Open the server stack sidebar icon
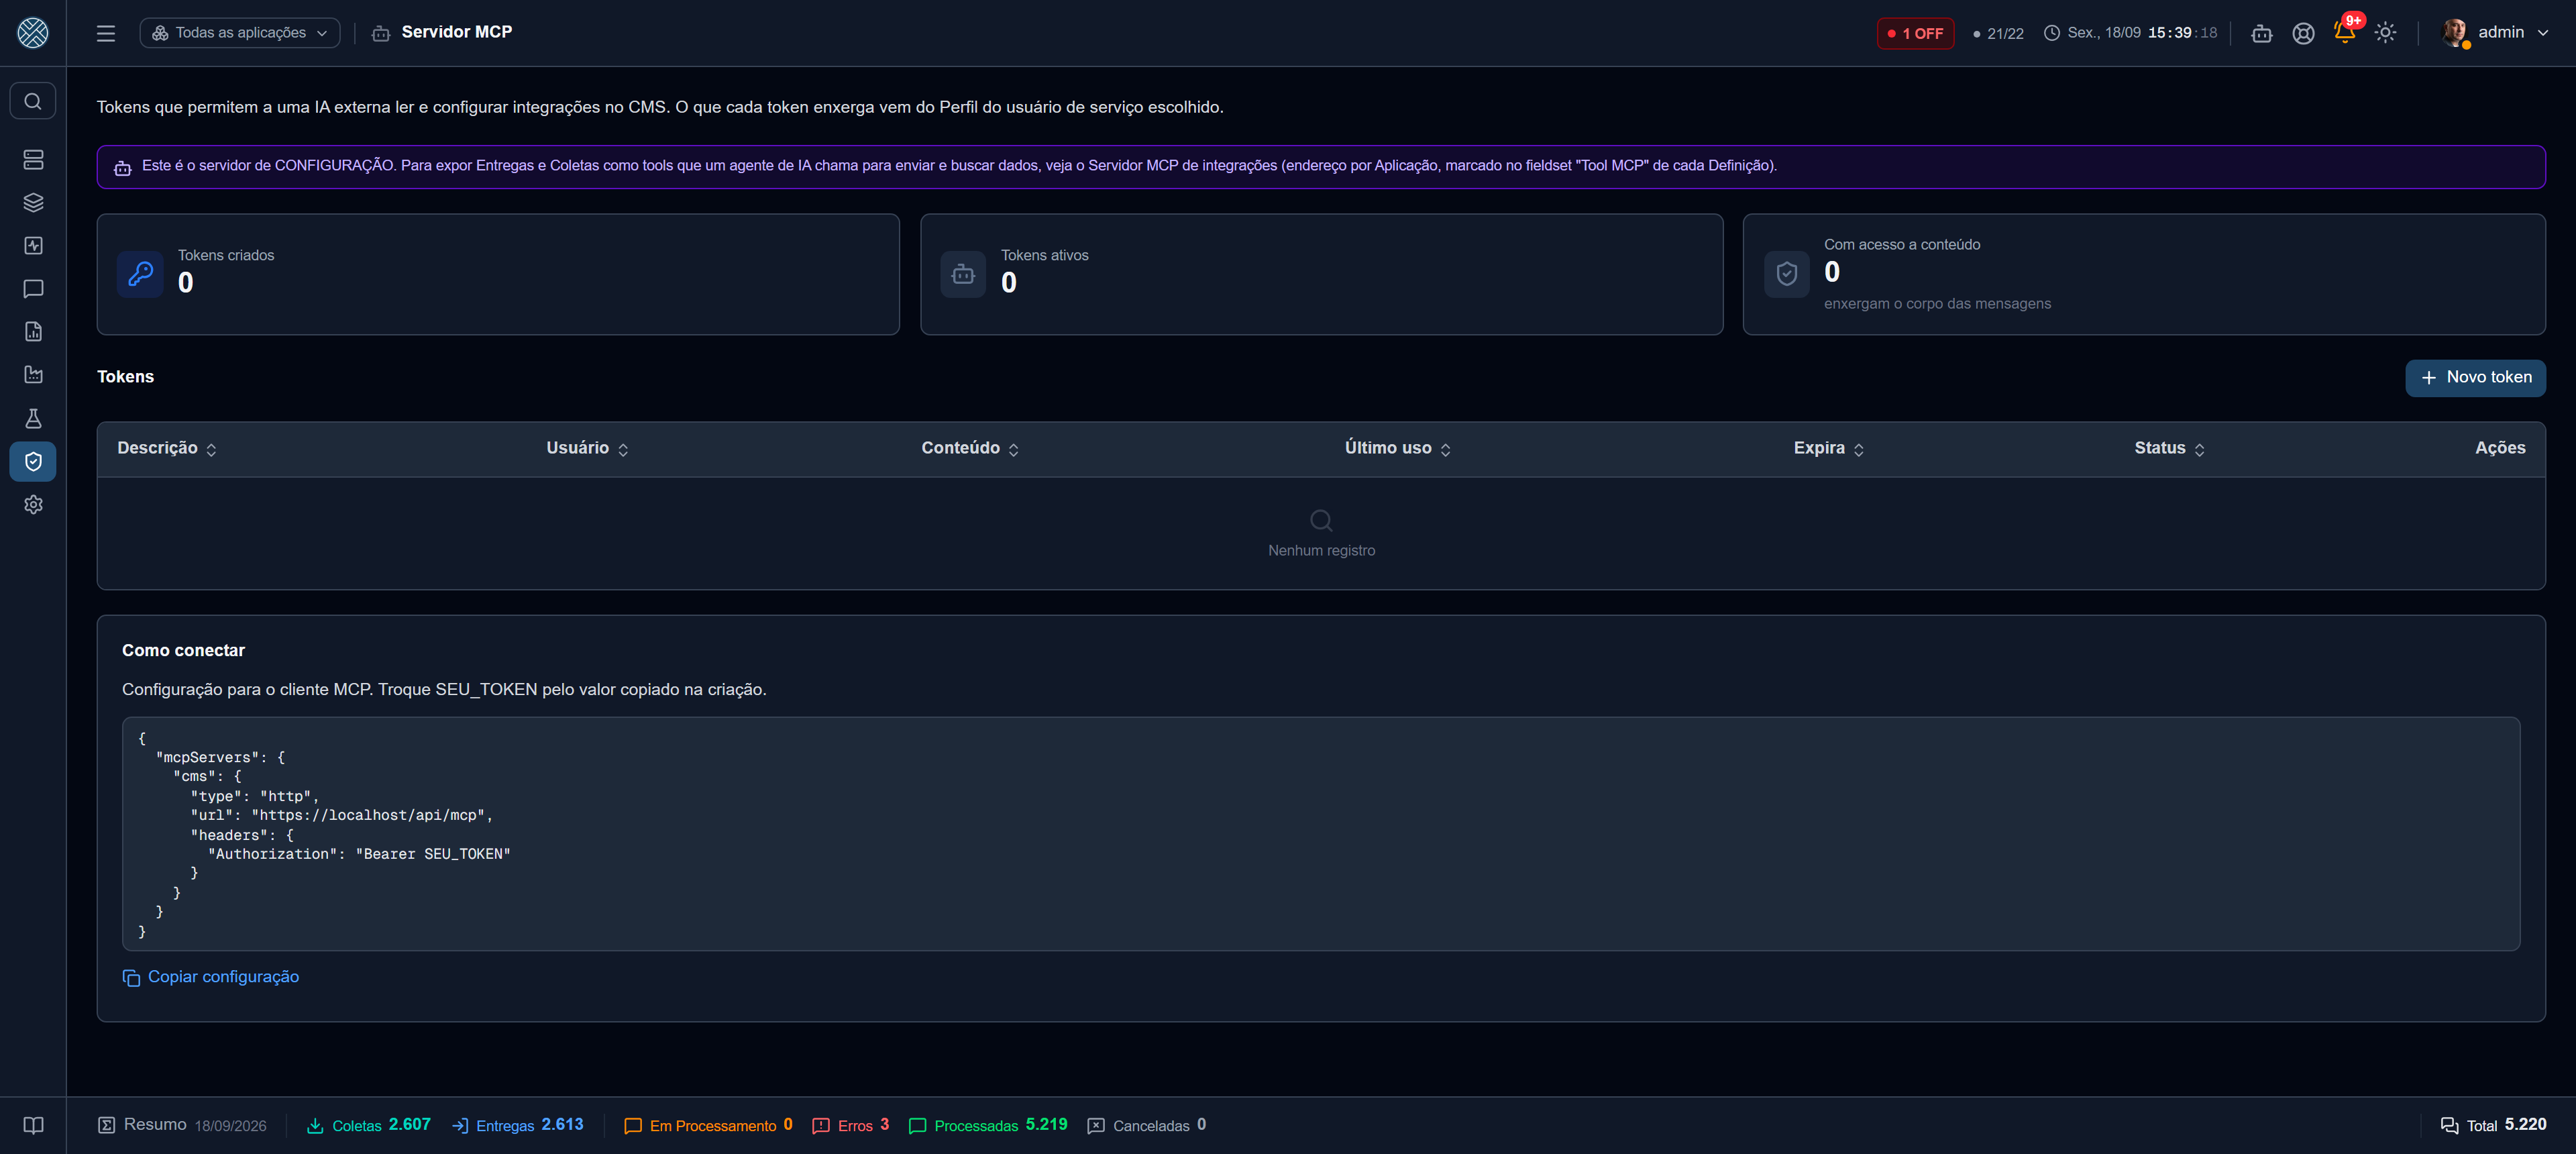2576x1154 pixels. (33, 160)
